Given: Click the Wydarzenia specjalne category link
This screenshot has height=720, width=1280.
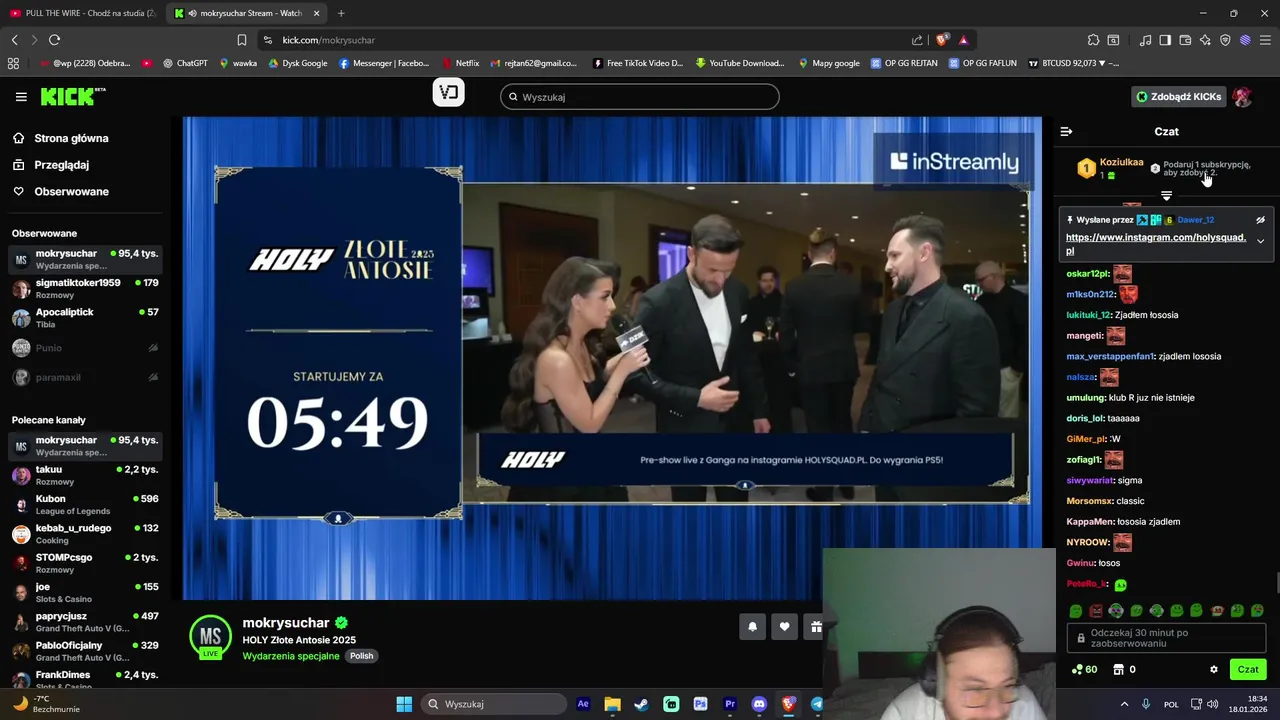Looking at the screenshot, I should pyautogui.click(x=291, y=656).
